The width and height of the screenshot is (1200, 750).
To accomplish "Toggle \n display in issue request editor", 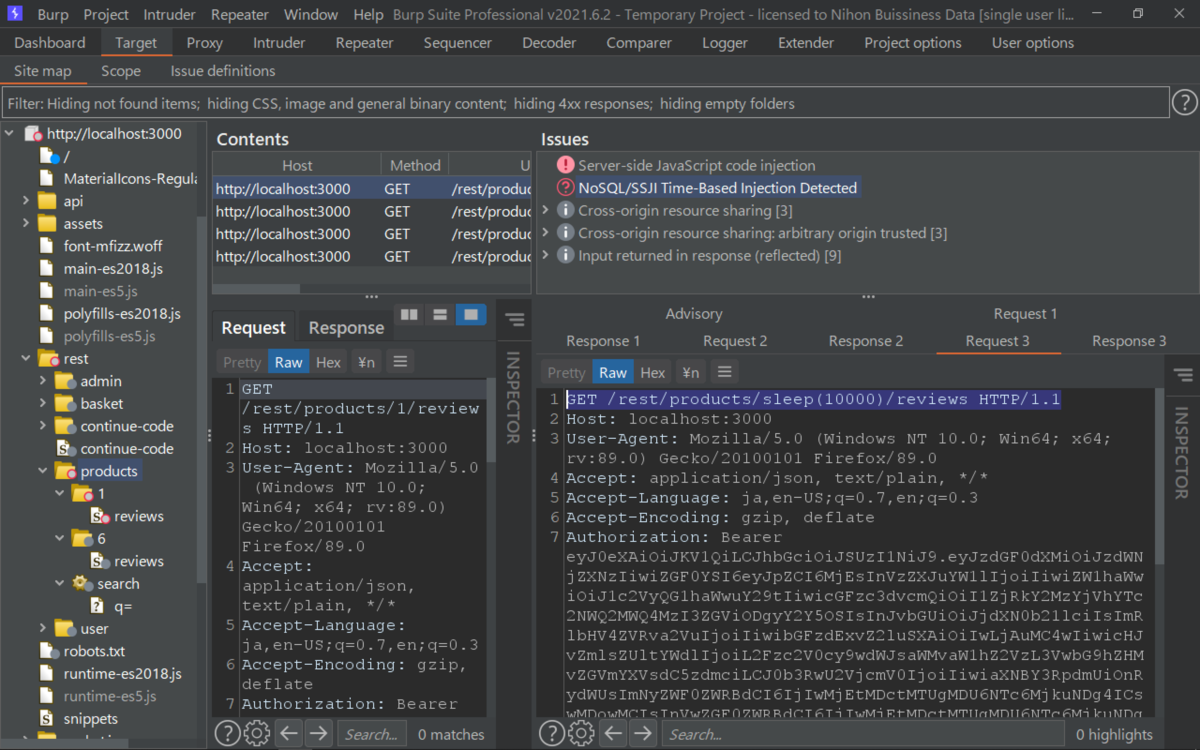I will [x=690, y=372].
